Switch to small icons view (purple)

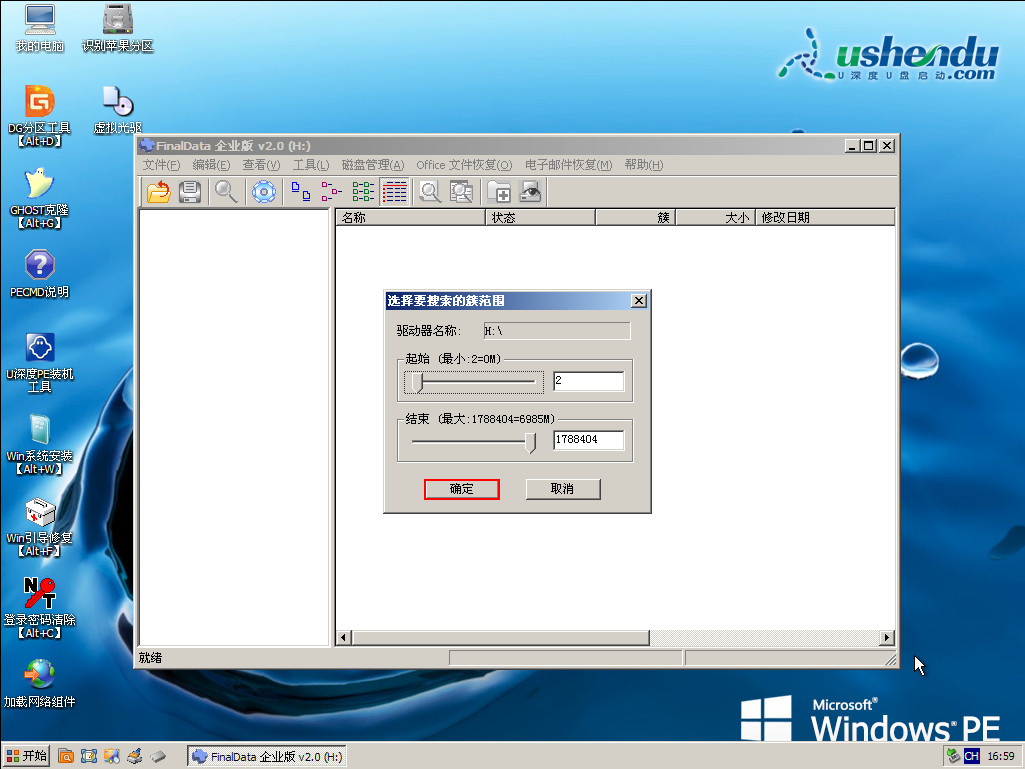coord(331,192)
